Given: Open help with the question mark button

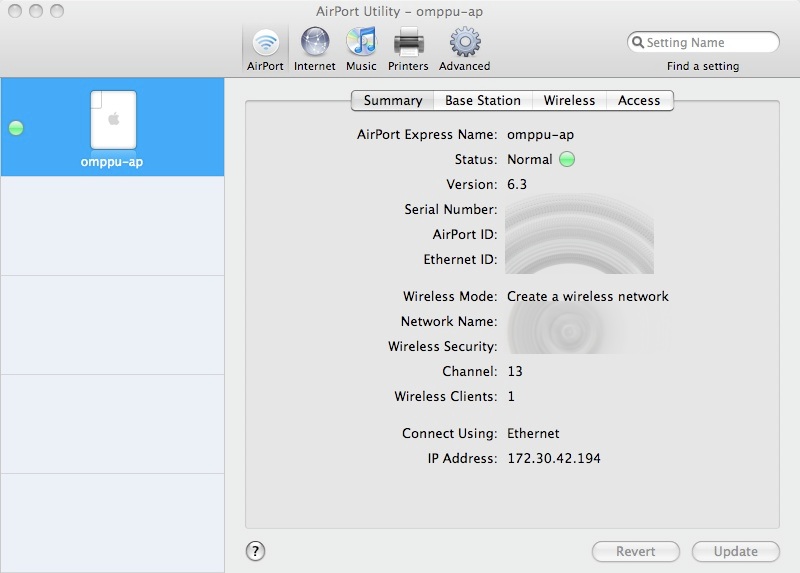Looking at the screenshot, I should click(x=255, y=551).
